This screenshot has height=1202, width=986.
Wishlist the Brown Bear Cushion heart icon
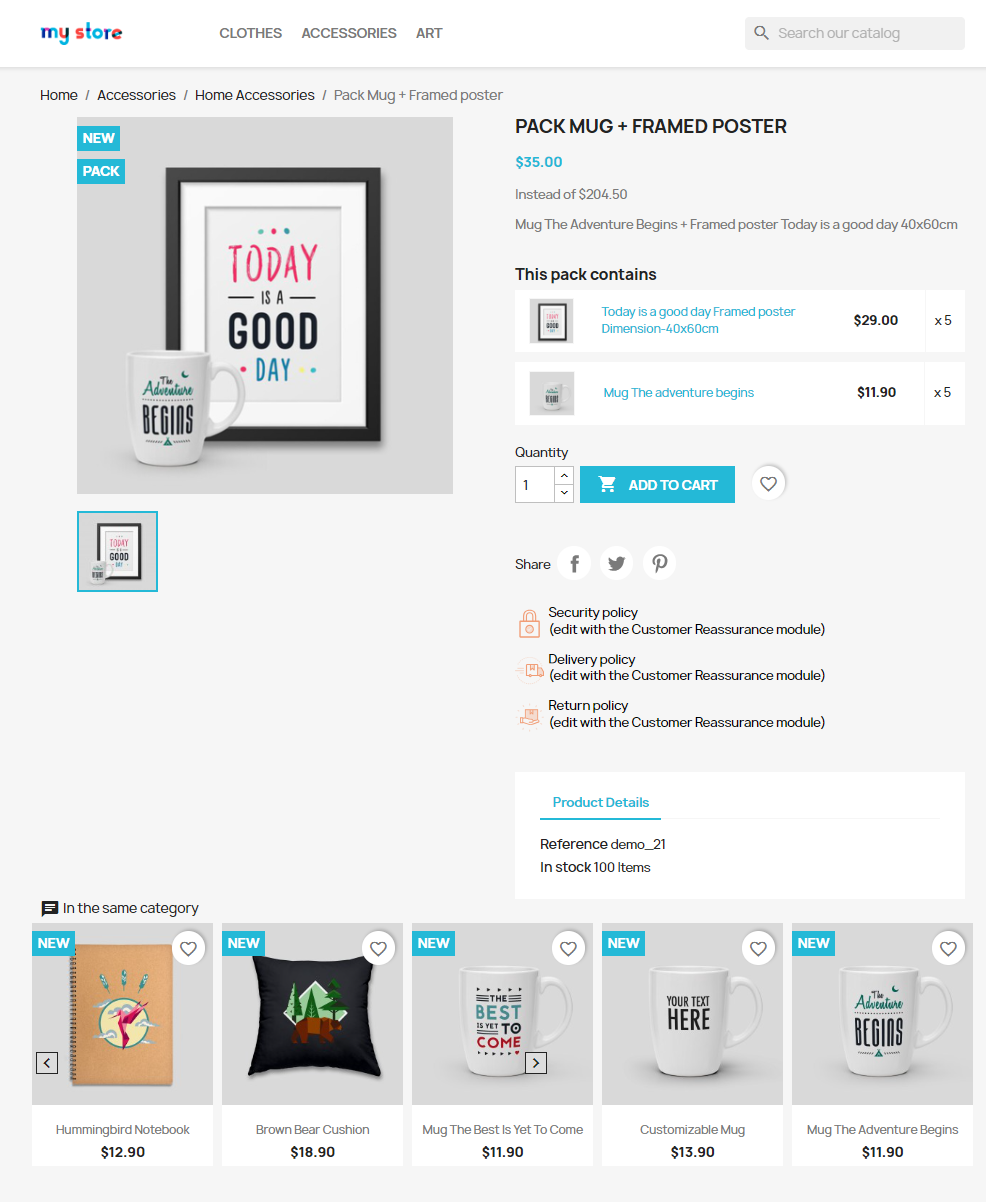click(378, 947)
